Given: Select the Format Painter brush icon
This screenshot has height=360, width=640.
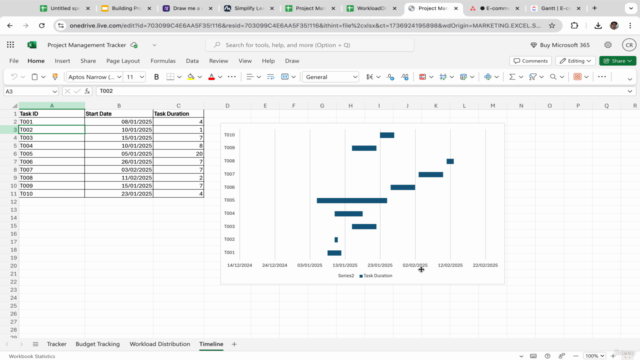Looking at the screenshot, I should pyautogui.click(x=55, y=77).
